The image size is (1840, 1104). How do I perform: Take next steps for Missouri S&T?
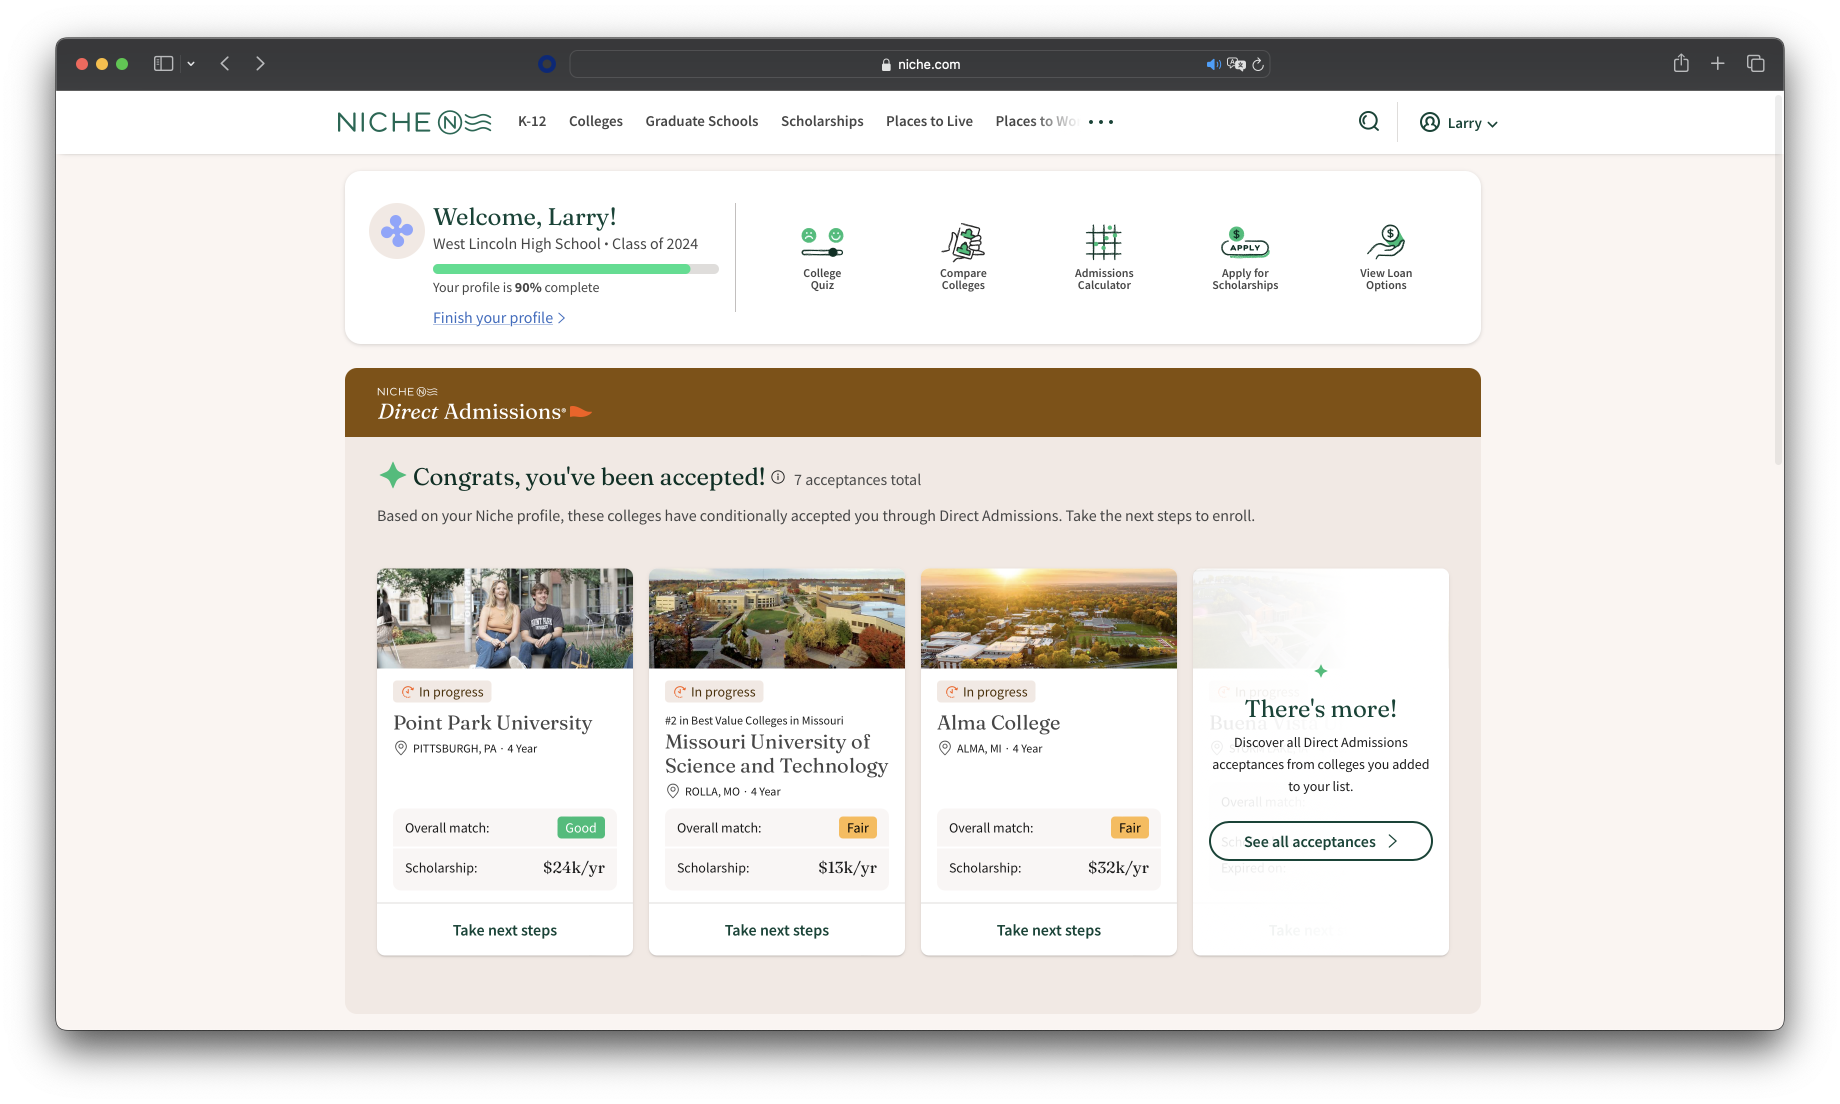pyautogui.click(x=777, y=930)
